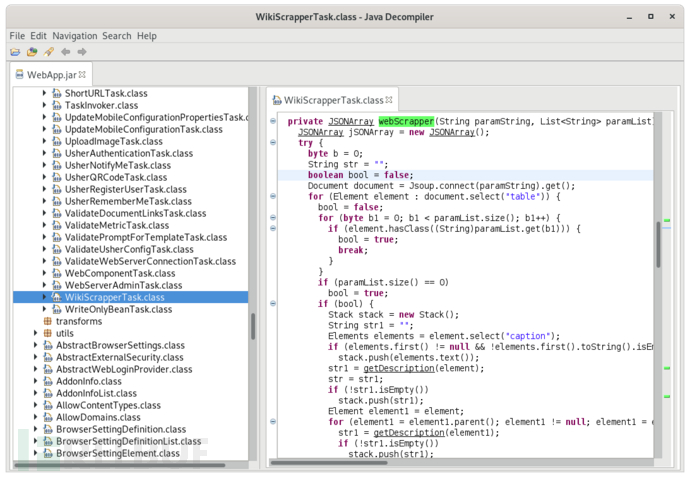Collapse the 'for (Element element' fold marker
Screen dimensions: 690x478
(273, 196)
